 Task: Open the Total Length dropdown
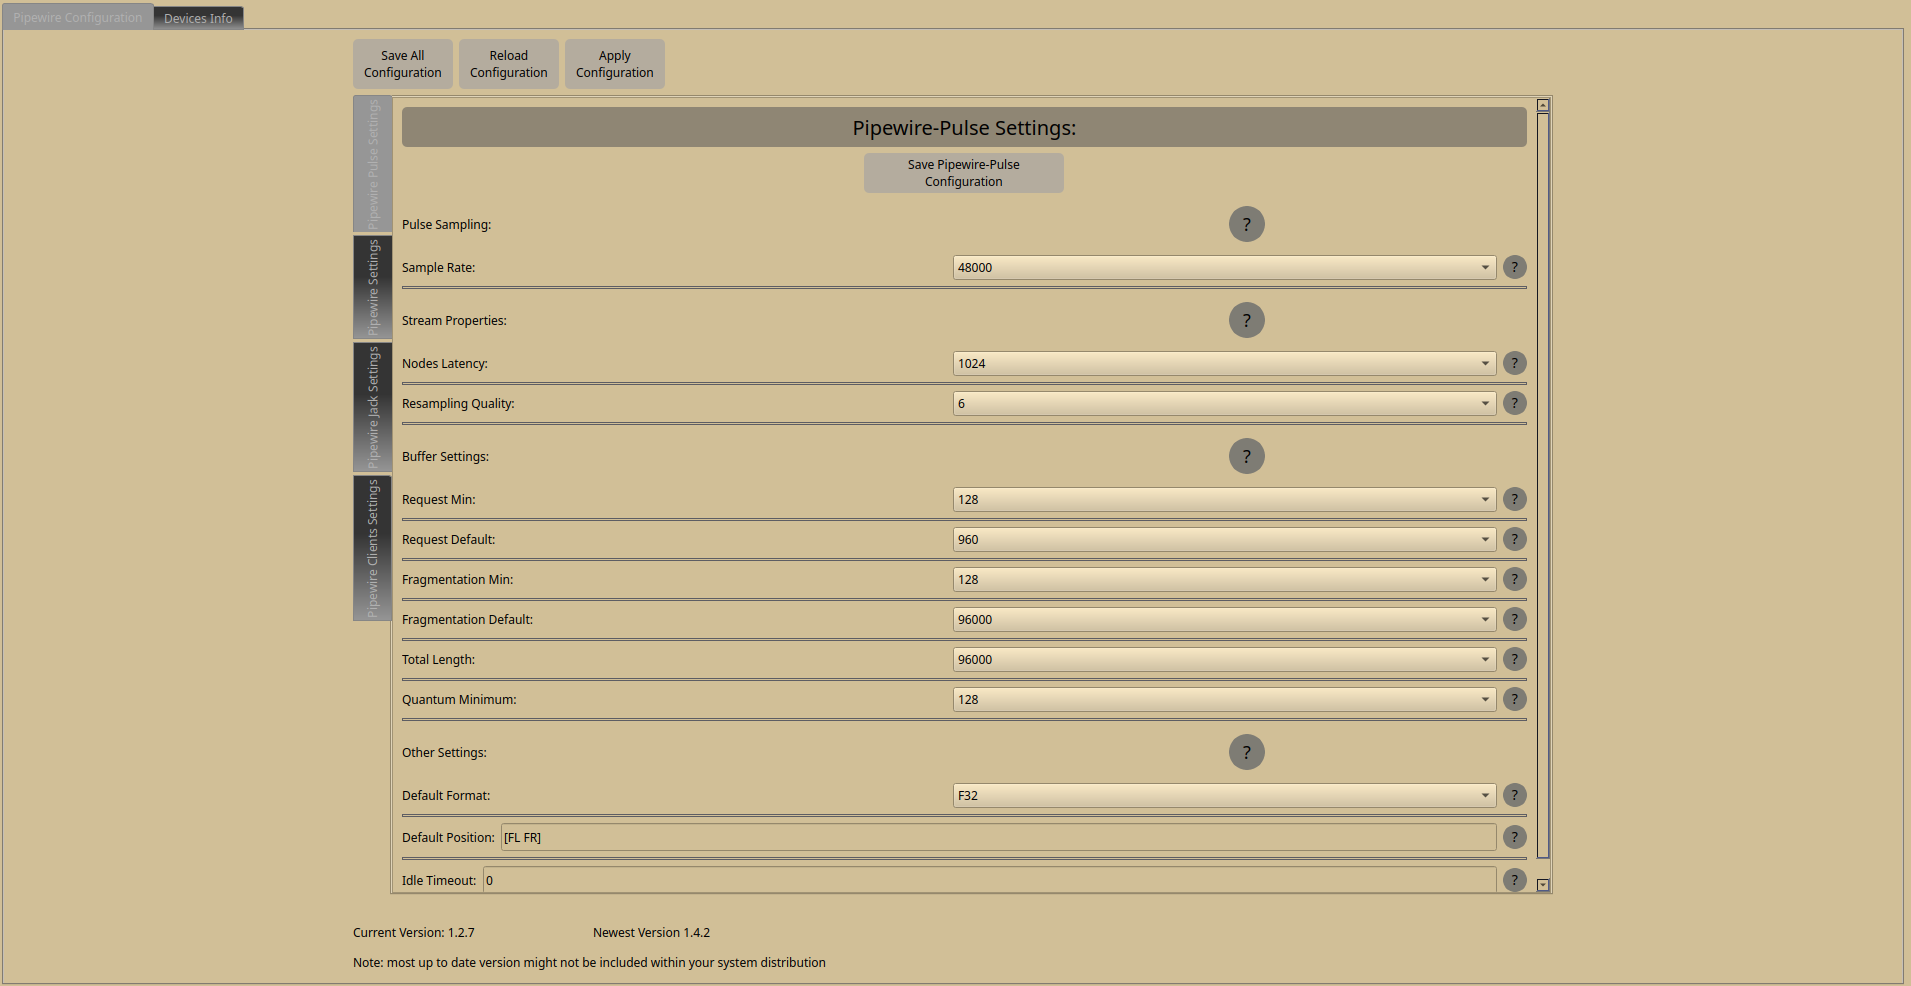pos(1224,659)
